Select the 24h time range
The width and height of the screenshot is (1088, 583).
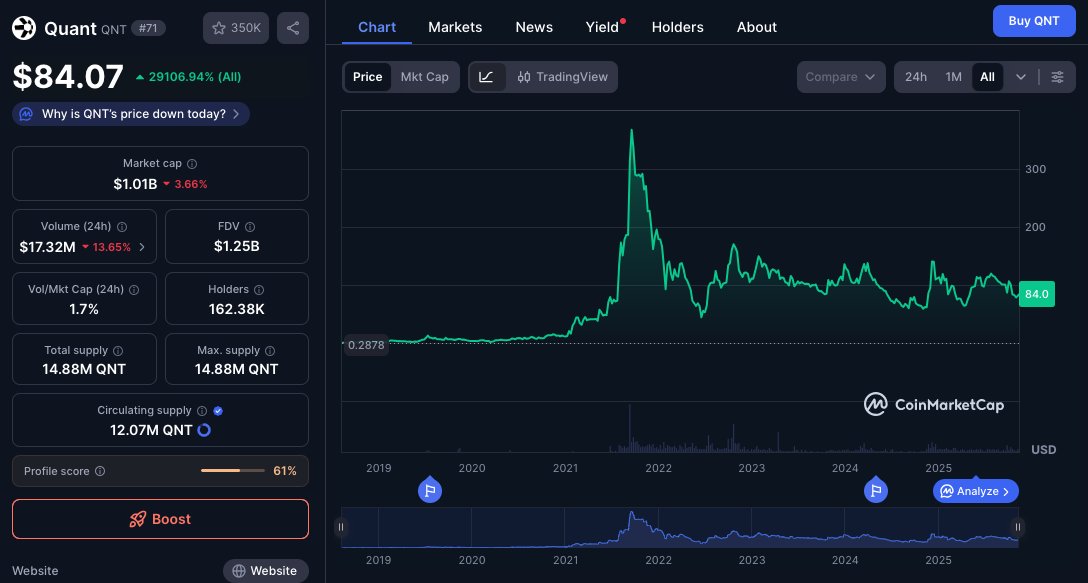(915, 77)
